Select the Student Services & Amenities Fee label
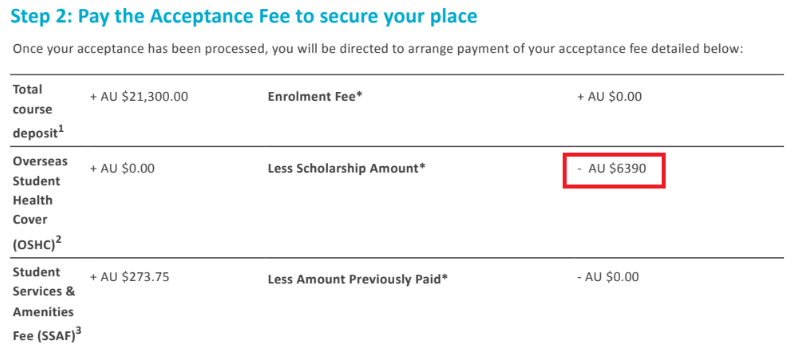Viewport: 796px width, 362px height. point(45,304)
